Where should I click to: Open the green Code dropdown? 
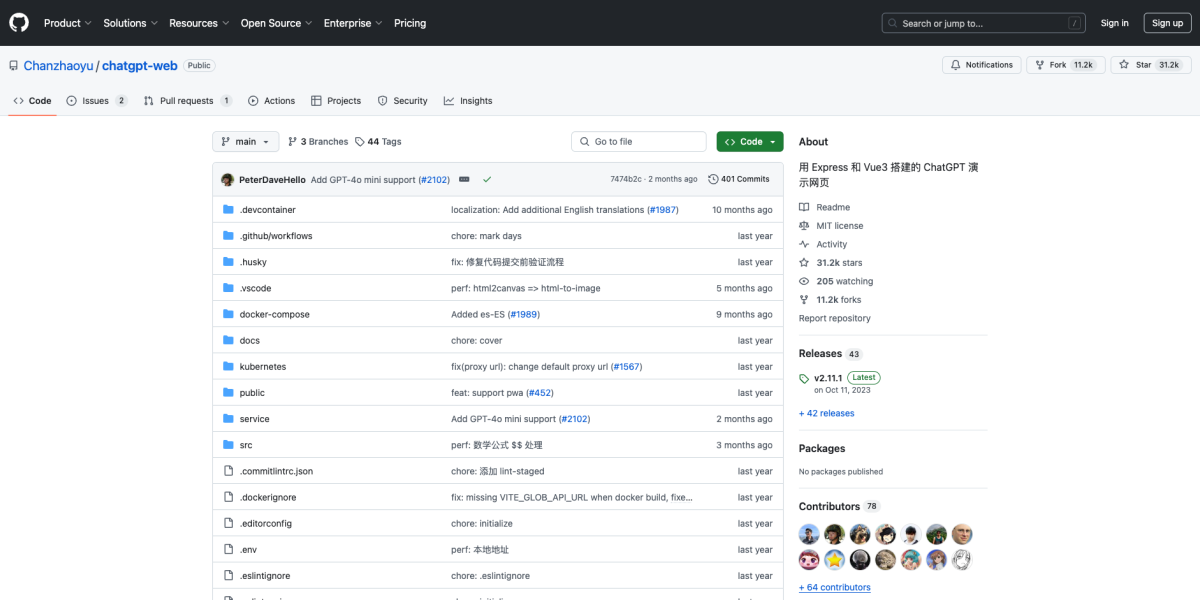point(749,142)
